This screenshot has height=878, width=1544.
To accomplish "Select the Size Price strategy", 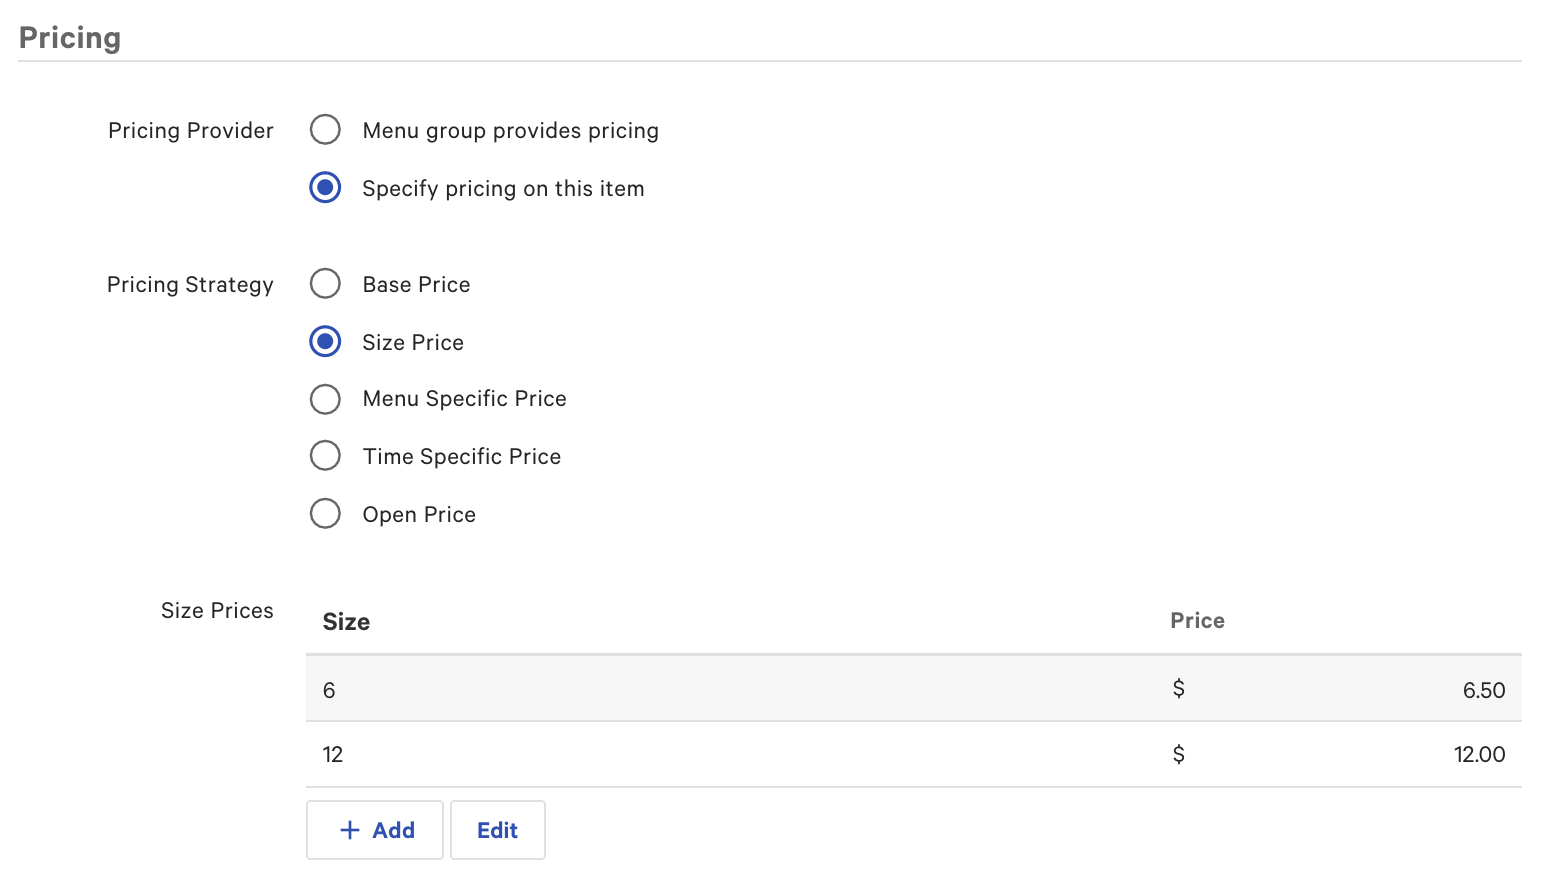I will click(x=325, y=341).
